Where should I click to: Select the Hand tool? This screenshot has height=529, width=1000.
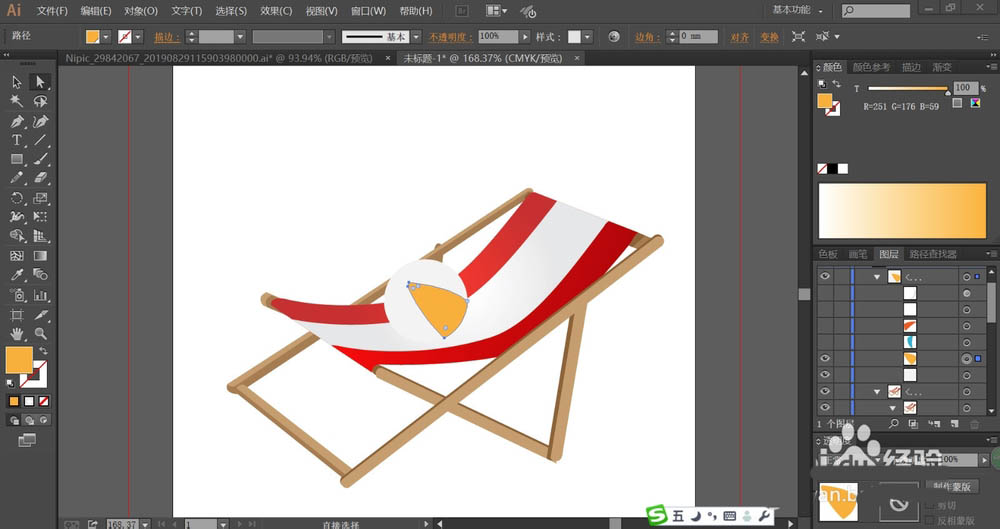(x=17, y=333)
